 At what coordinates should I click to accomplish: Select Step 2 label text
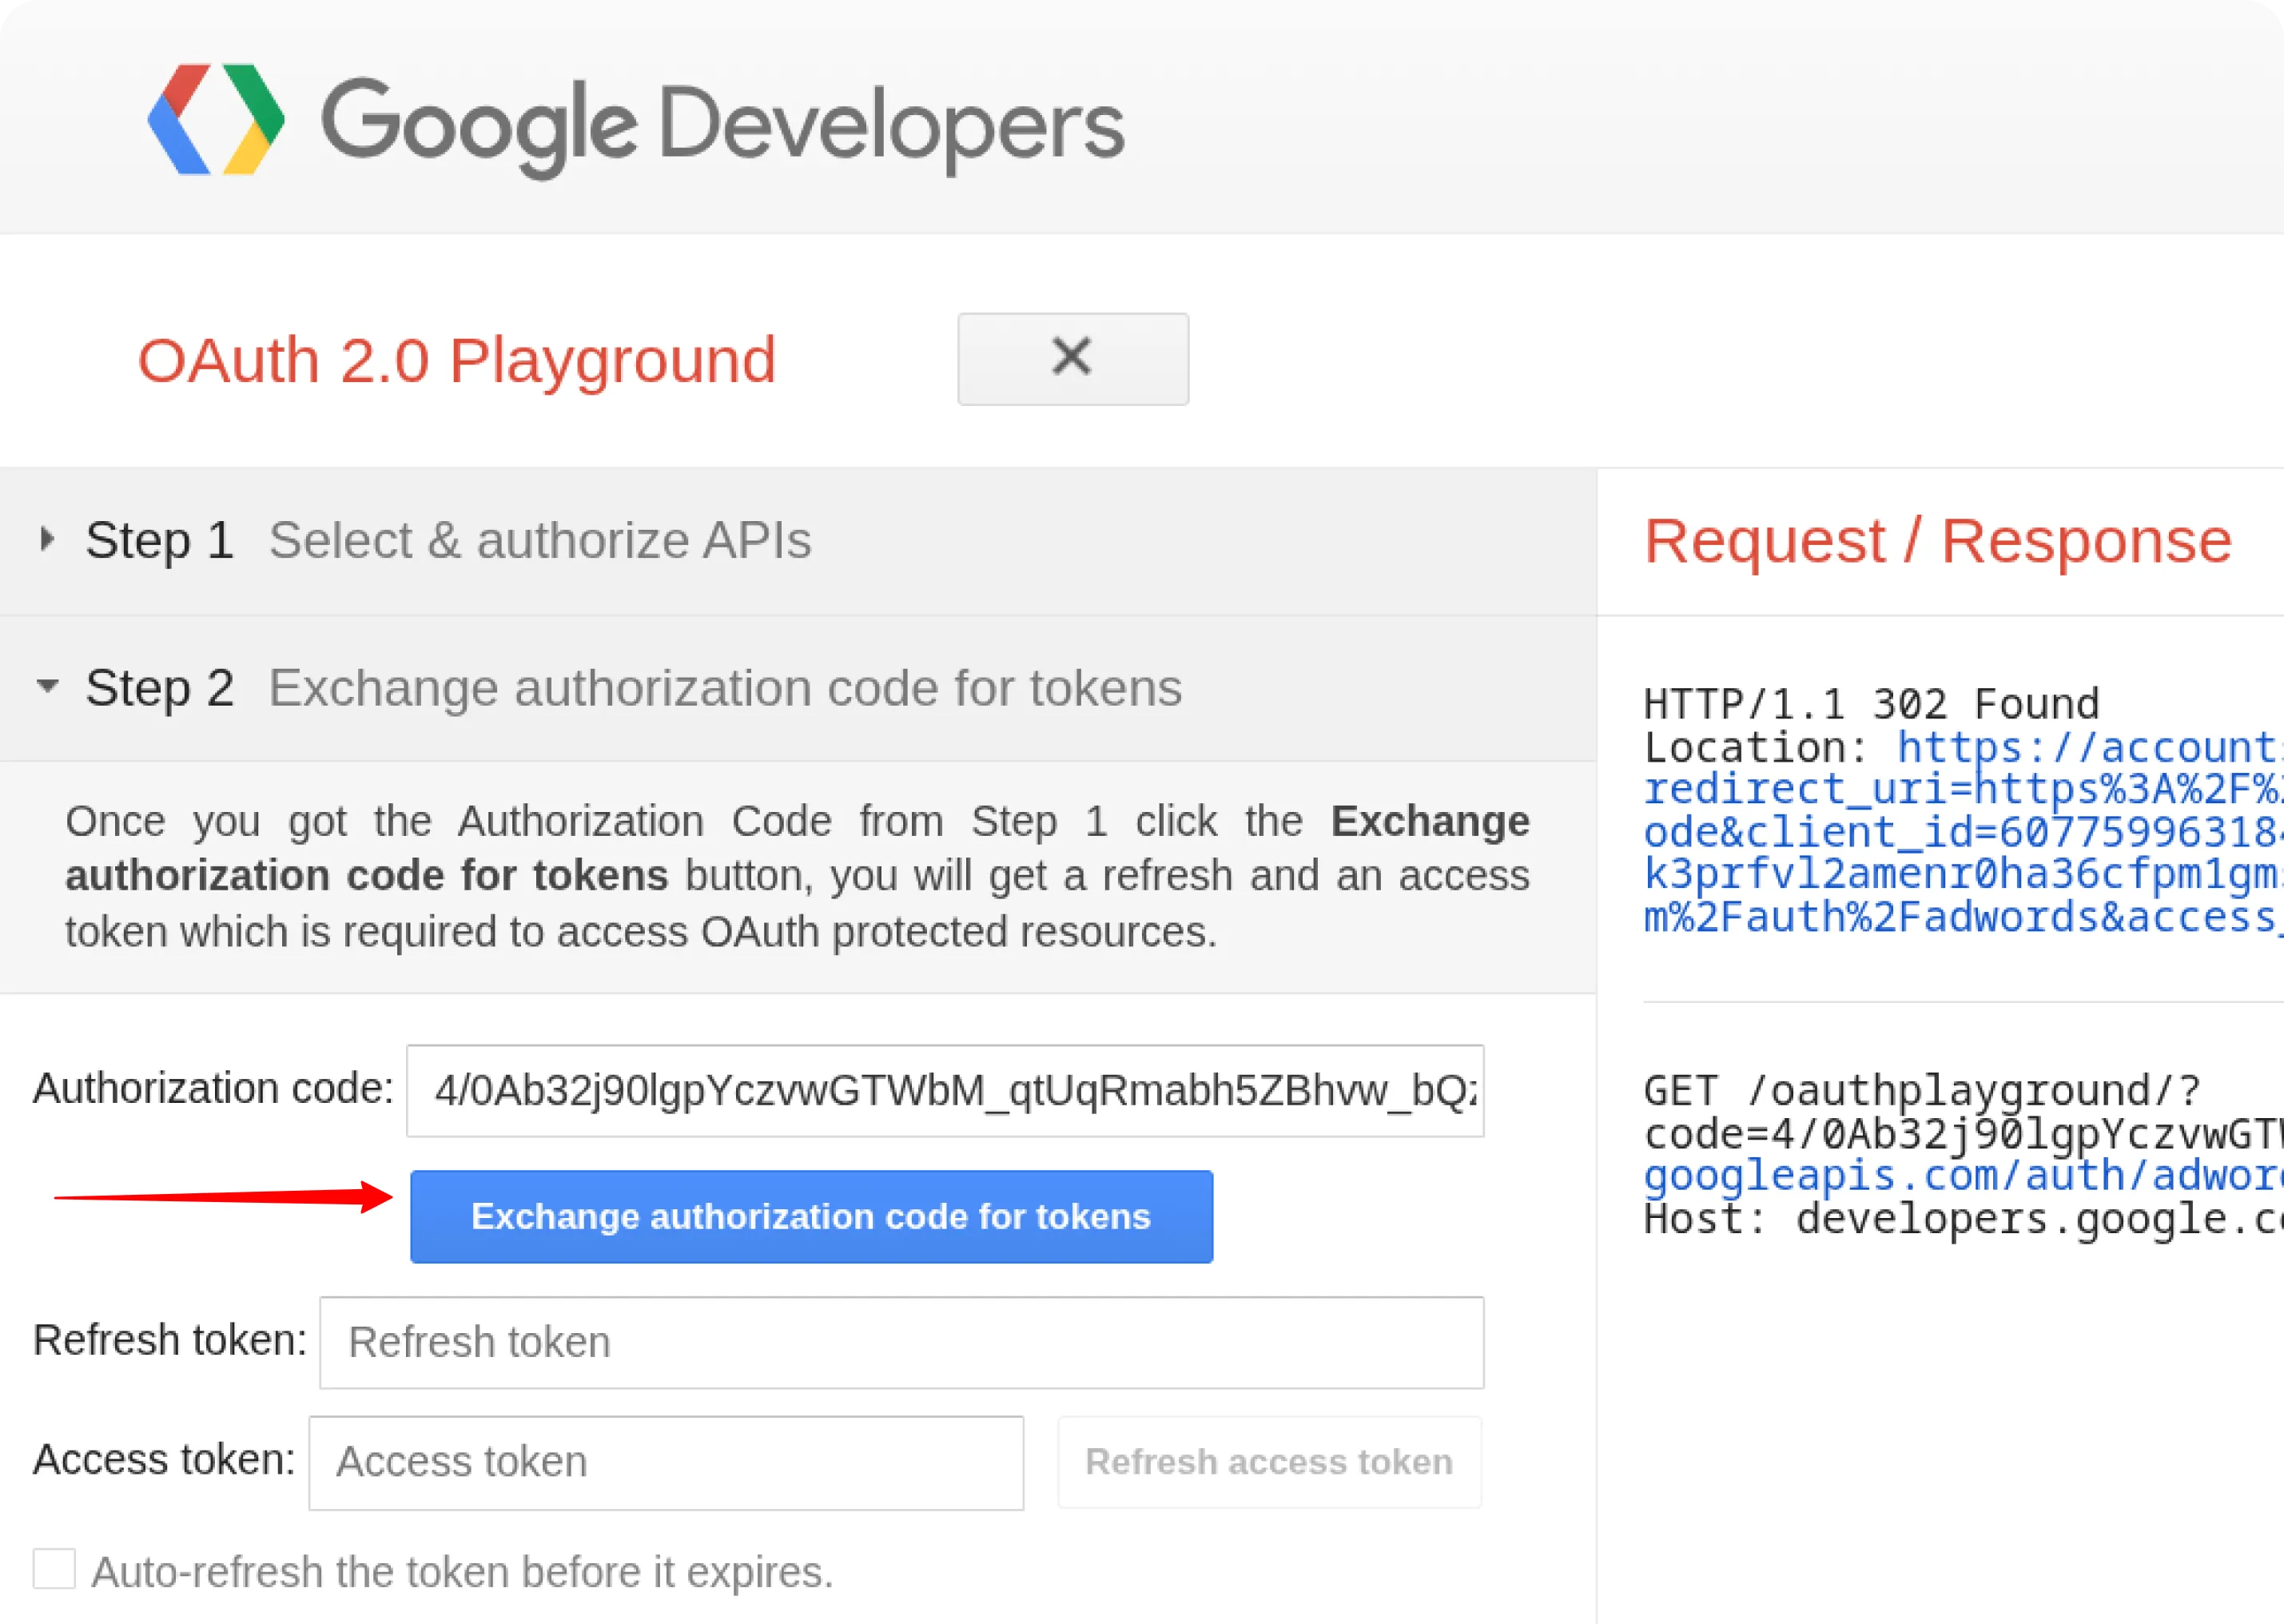(160, 687)
